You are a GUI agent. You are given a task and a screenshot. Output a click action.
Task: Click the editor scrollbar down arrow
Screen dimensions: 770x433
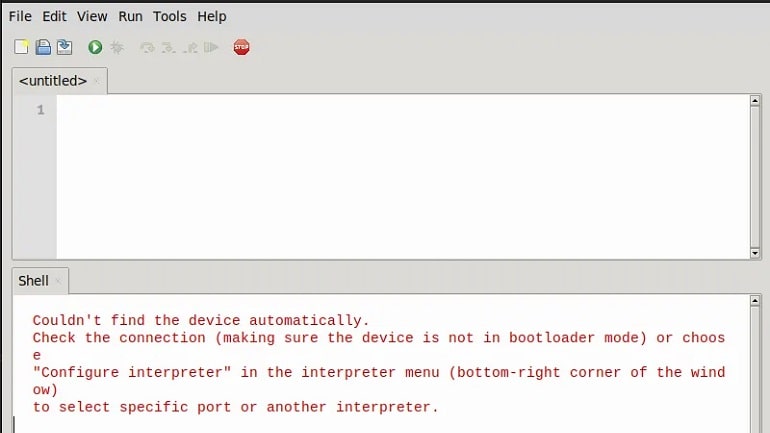click(x=755, y=253)
